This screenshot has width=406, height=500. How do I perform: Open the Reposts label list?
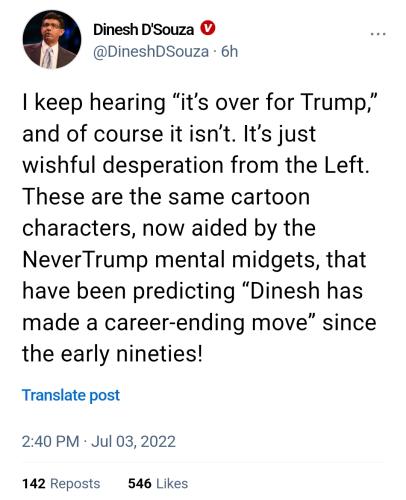(x=75, y=484)
